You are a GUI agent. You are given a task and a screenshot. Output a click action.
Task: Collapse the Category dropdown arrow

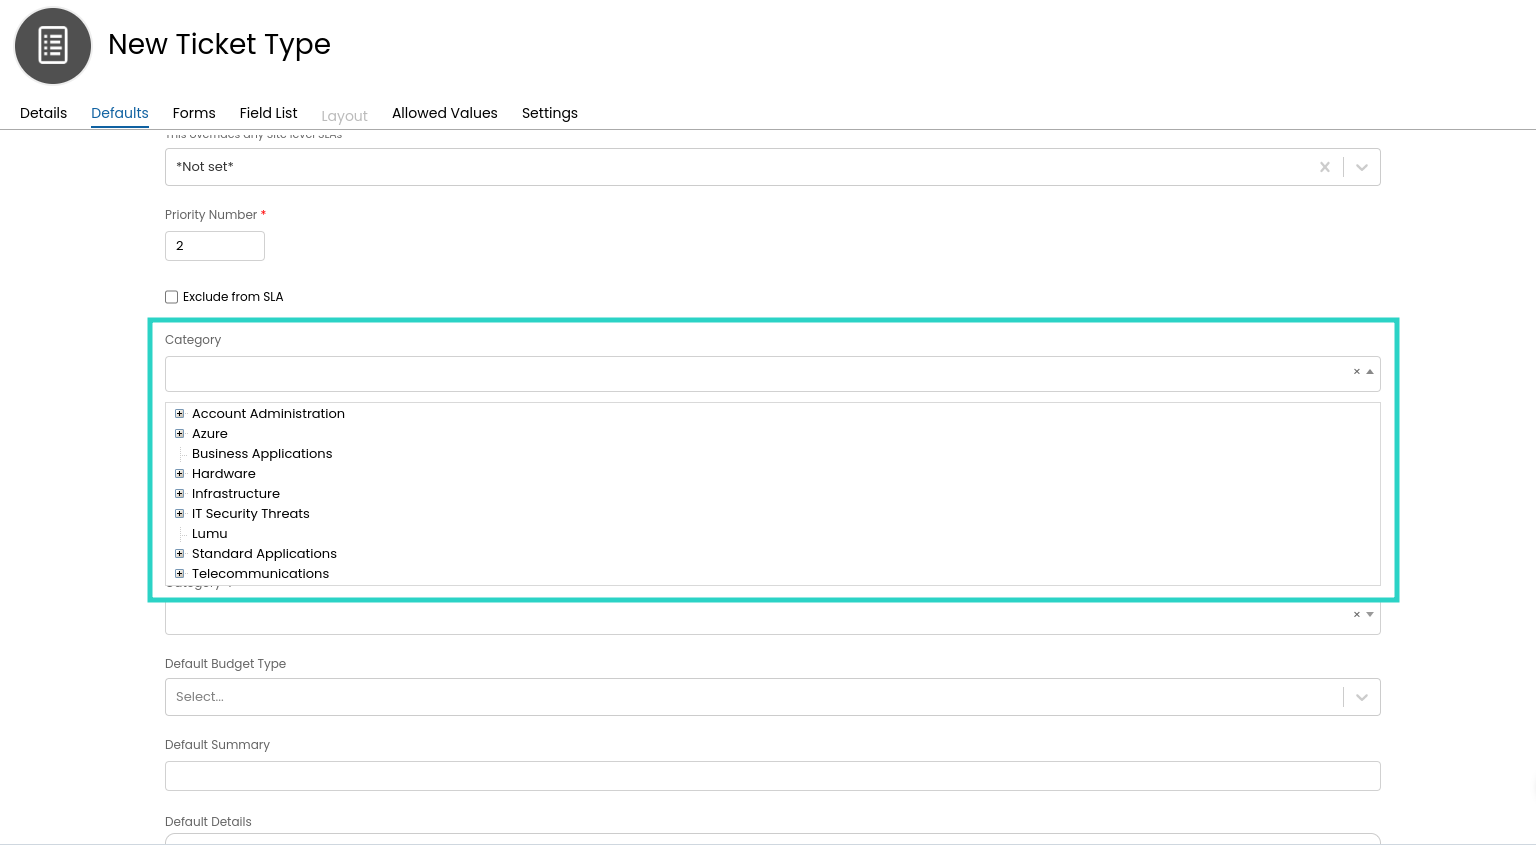tap(1370, 372)
